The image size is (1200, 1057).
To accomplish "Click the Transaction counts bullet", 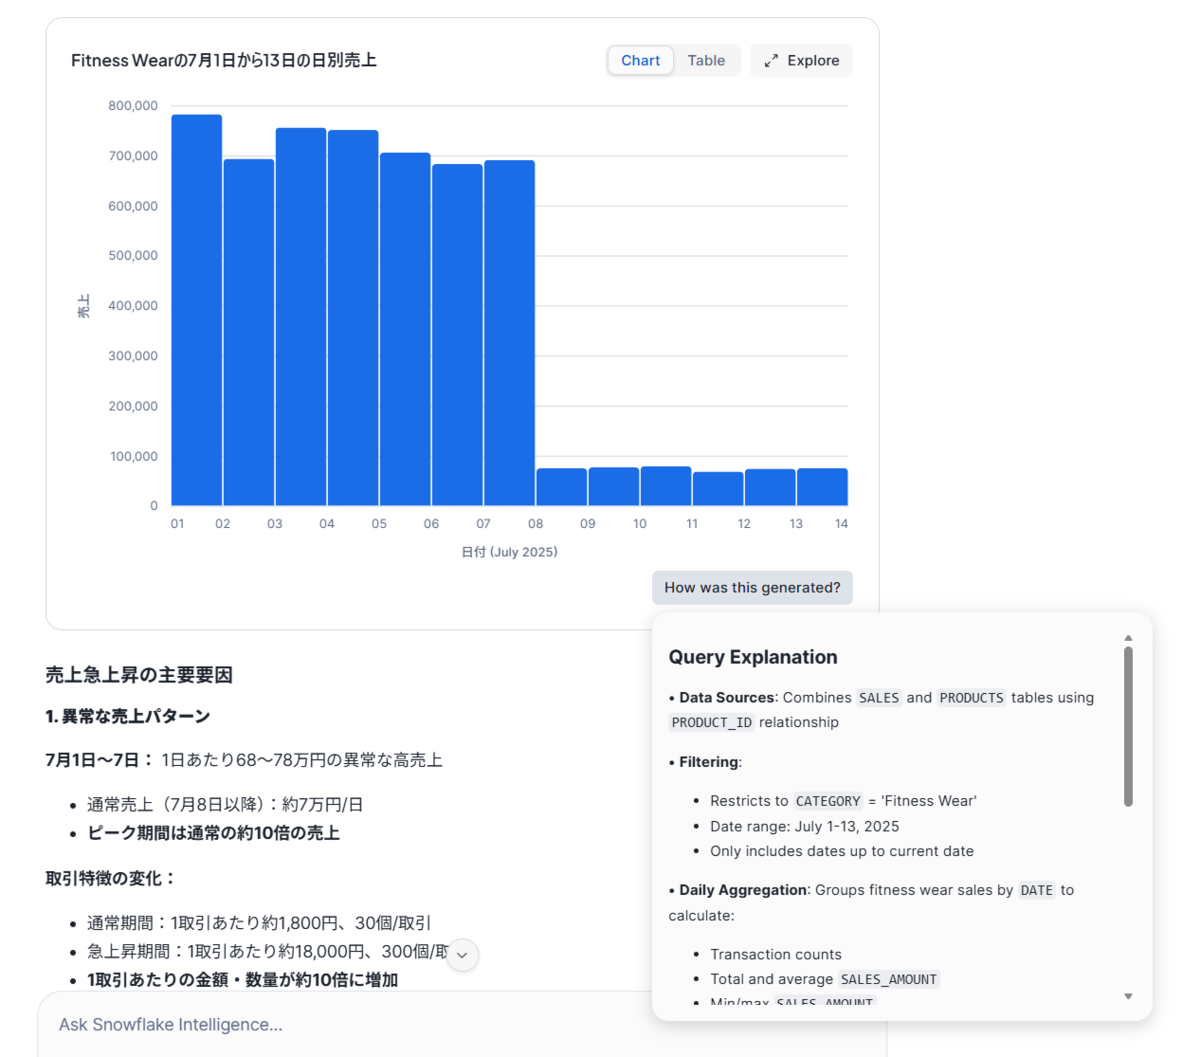I will click(776, 954).
